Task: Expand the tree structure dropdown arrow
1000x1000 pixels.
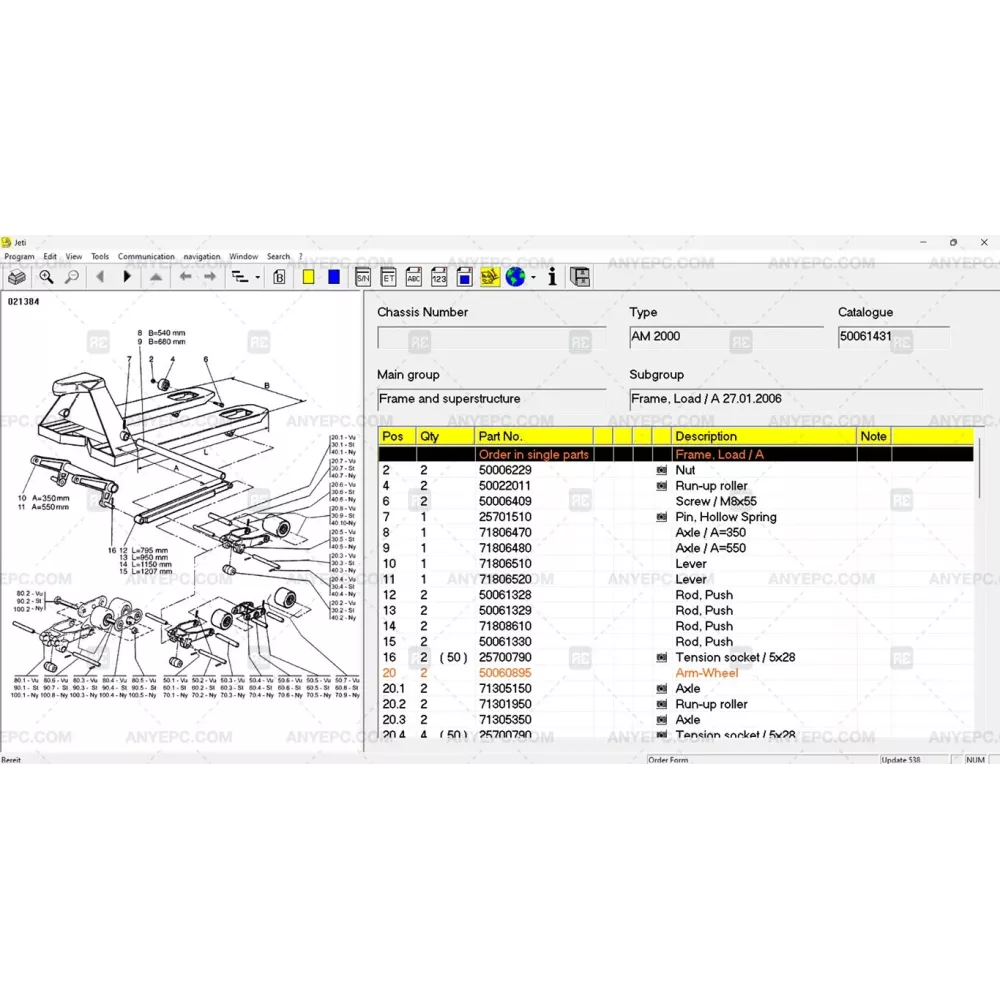Action: tap(258, 278)
